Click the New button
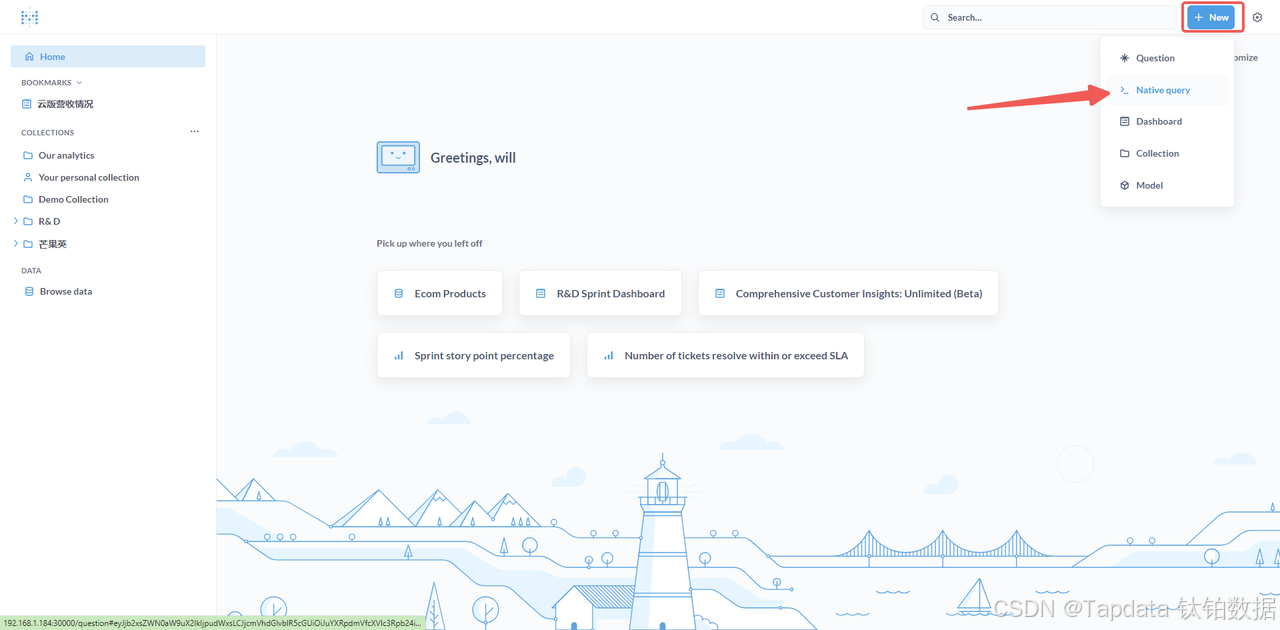This screenshot has width=1280, height=630. coord(1211,17)
